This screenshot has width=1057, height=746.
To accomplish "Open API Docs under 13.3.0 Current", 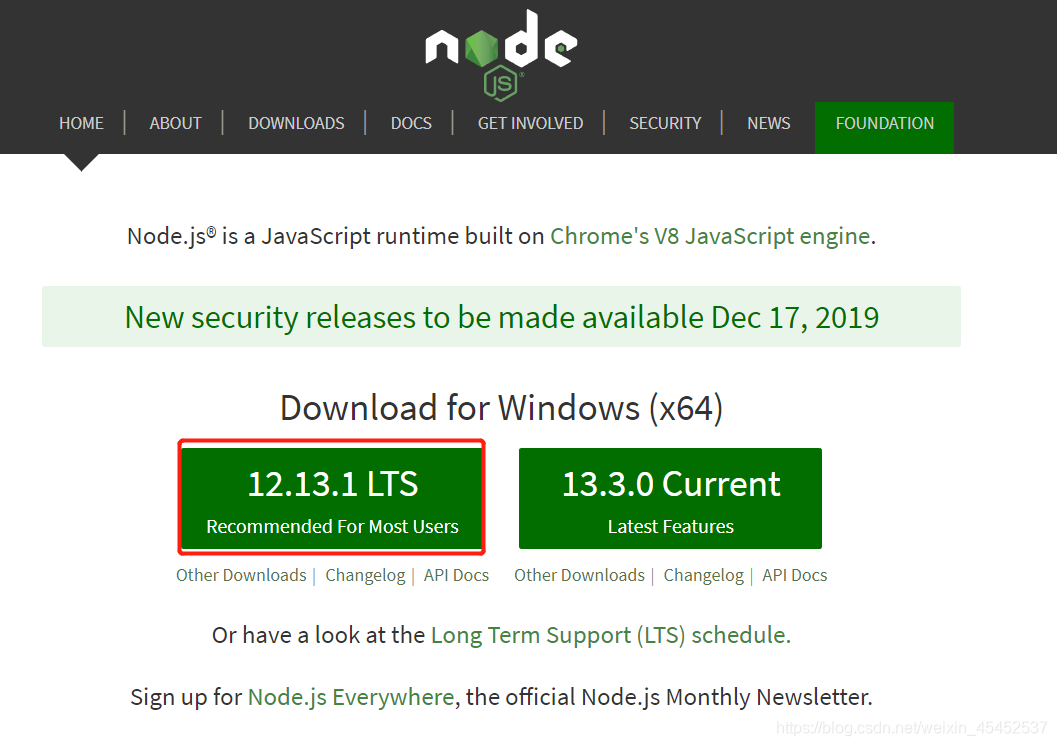I will coord(795,576).
